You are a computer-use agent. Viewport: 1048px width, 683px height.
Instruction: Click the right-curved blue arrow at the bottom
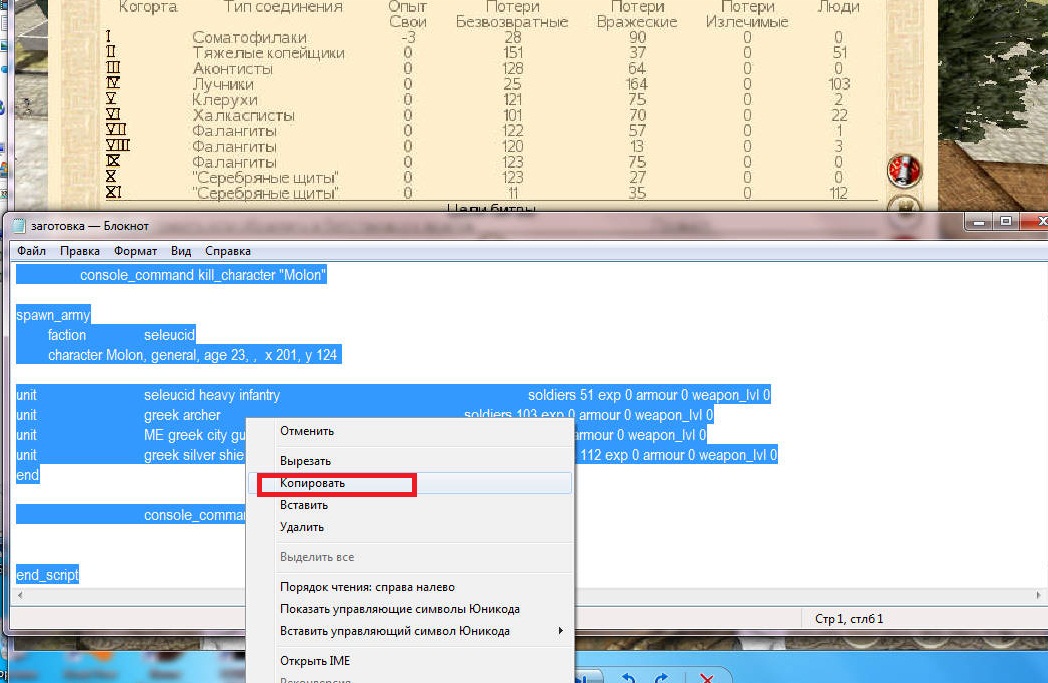tap(661, 677)
